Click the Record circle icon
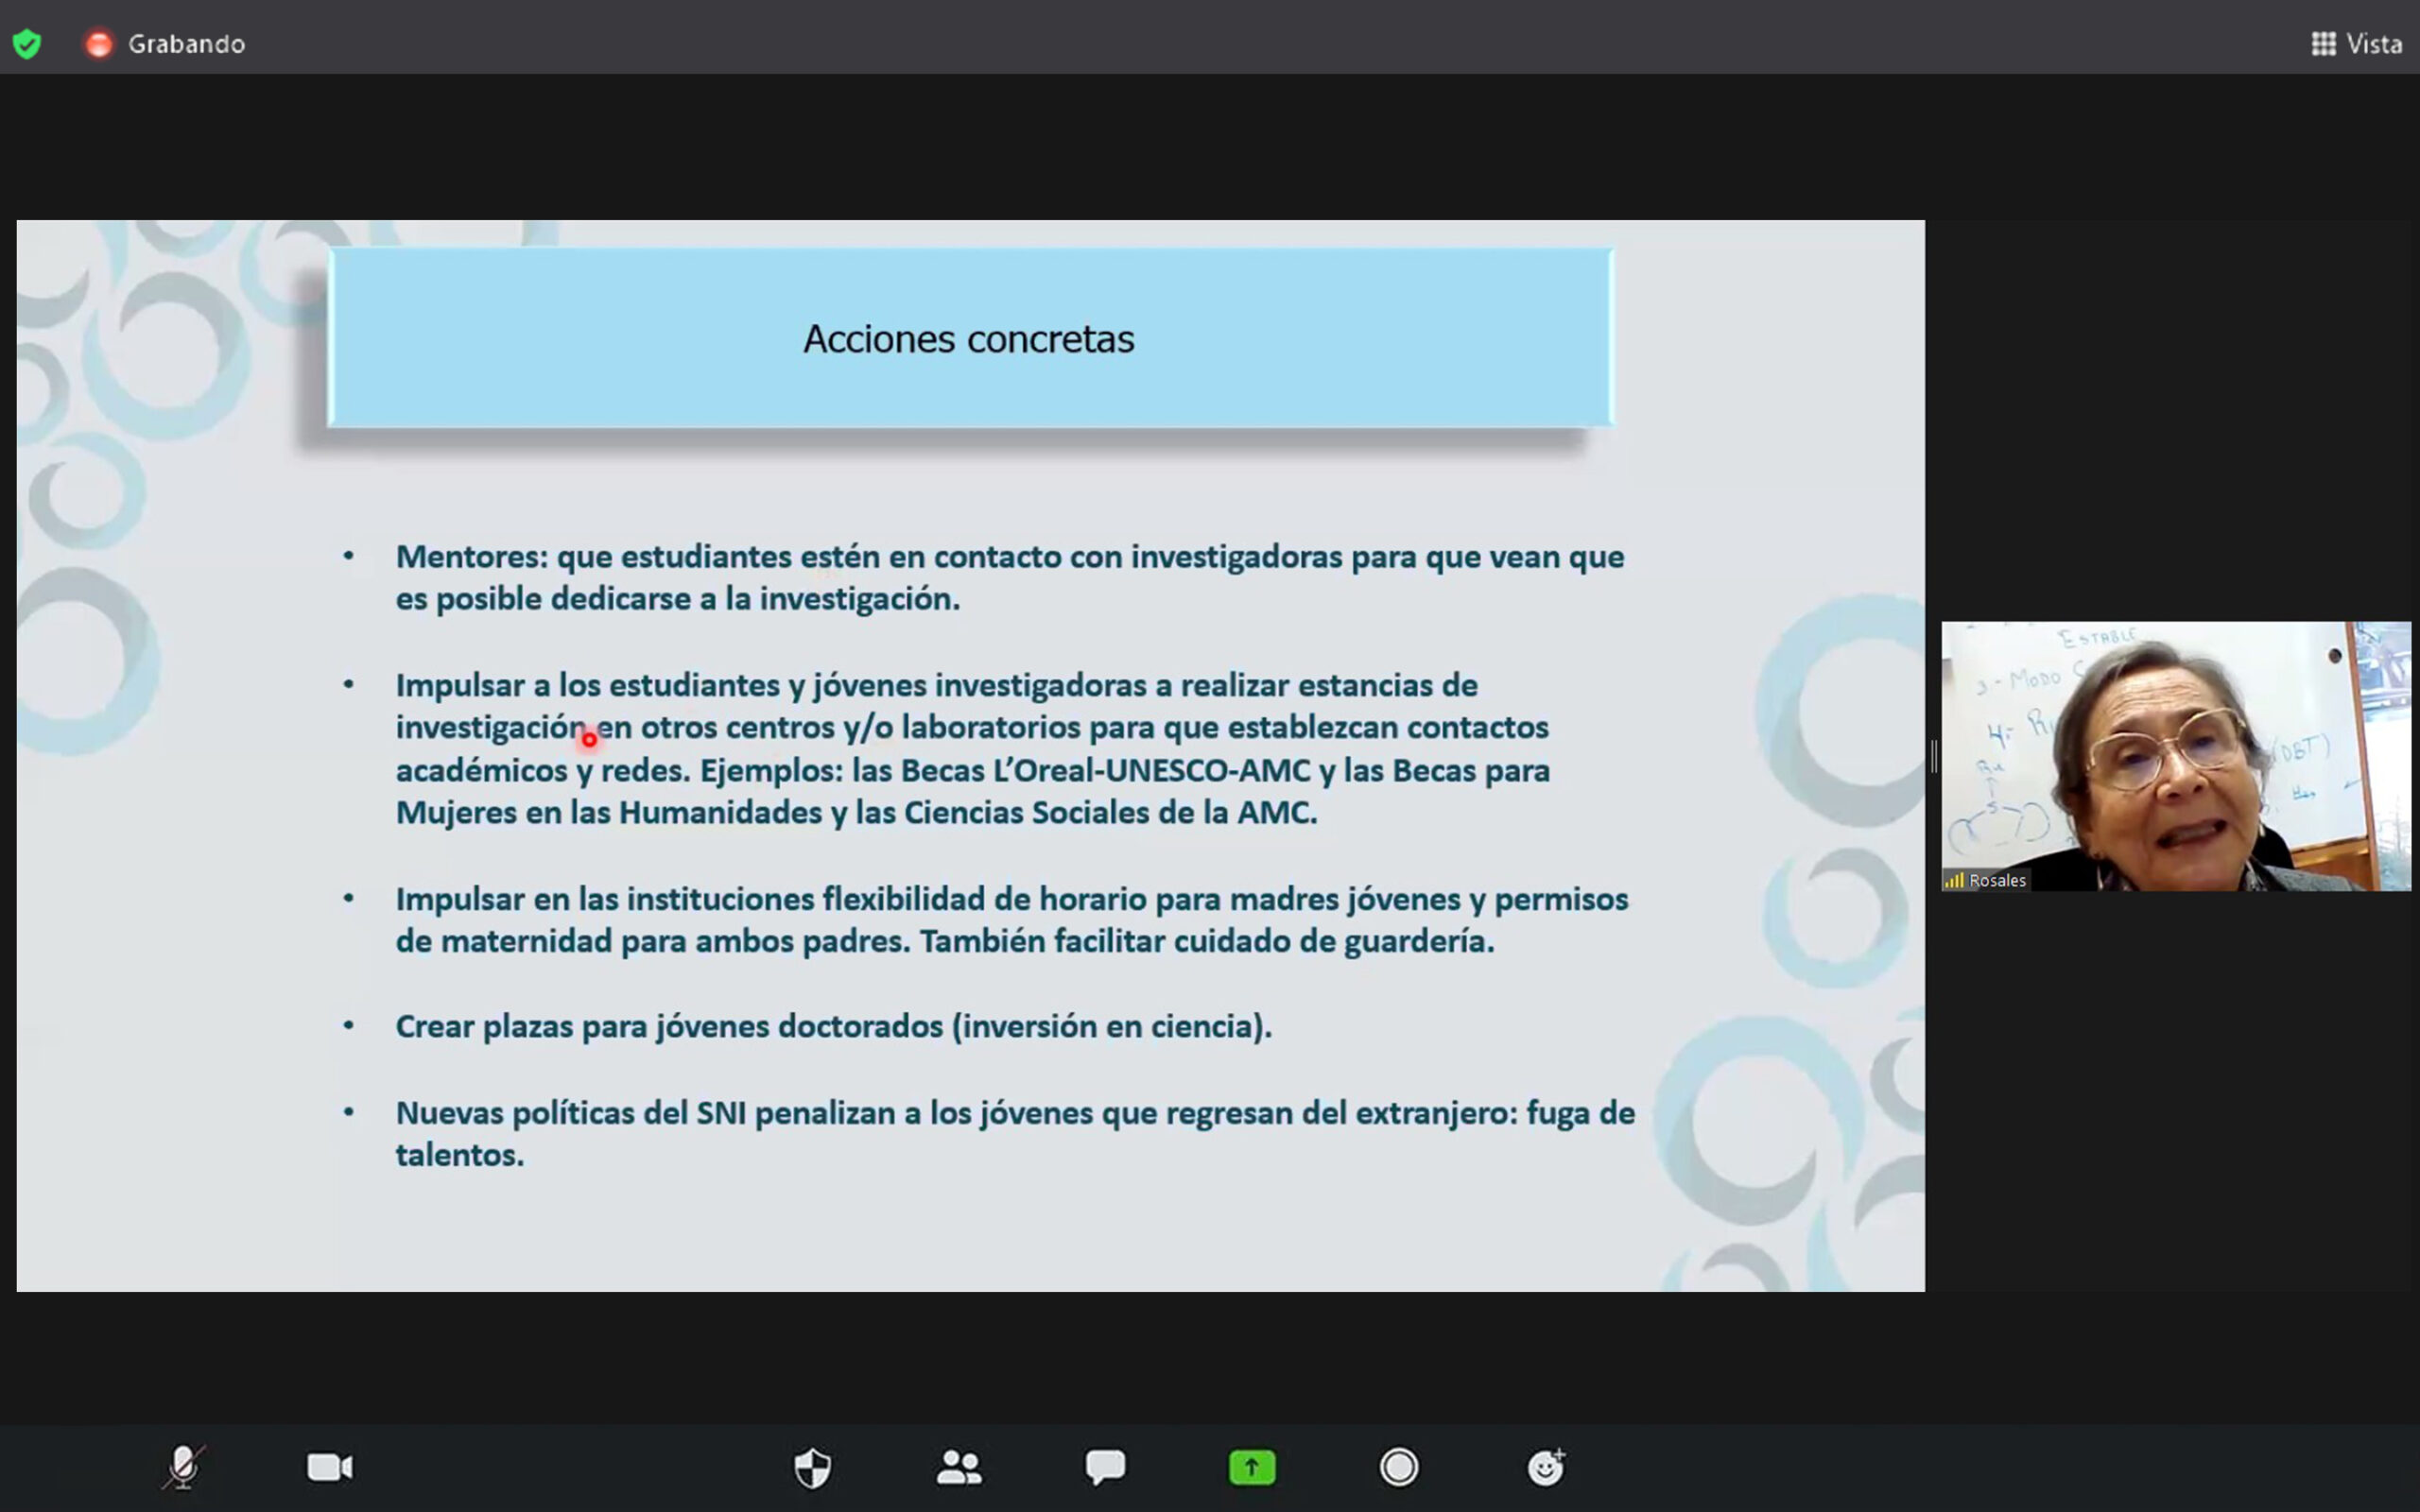 1398,1467
